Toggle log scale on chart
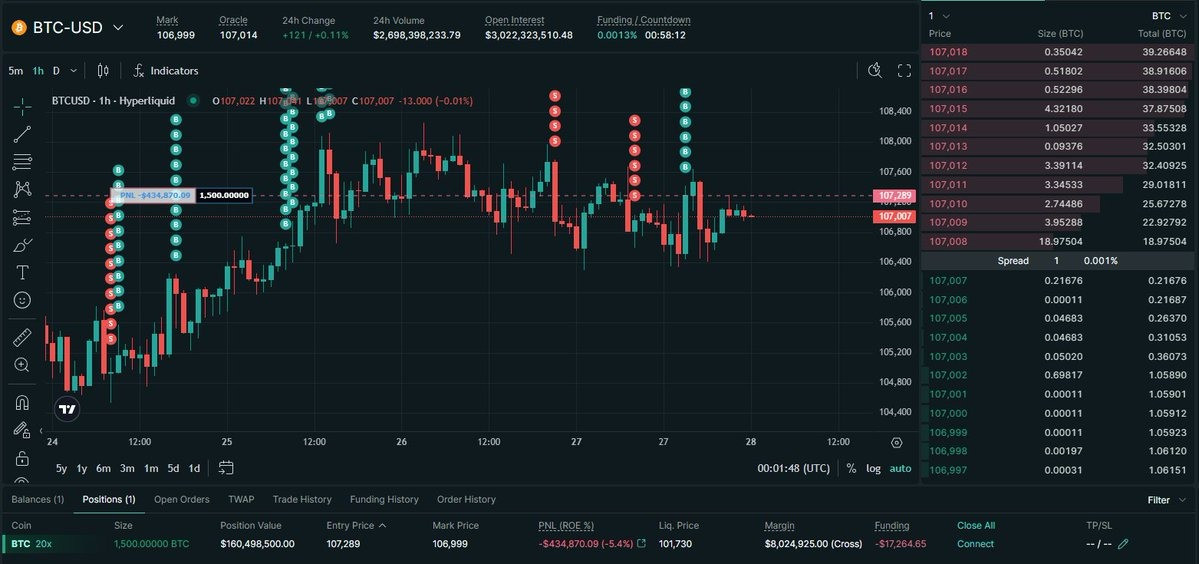 tap(873, 468)
